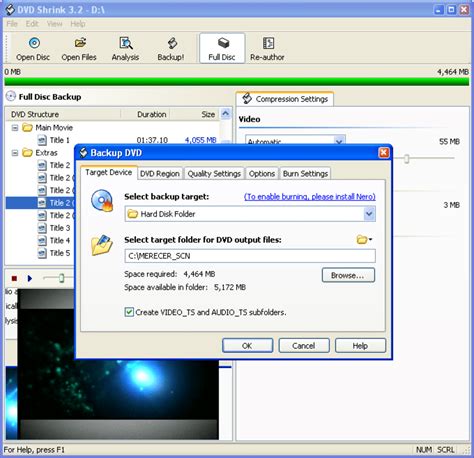The width and height of the screenshot is (474, 458).
Task: Run the Analysis tool
Action: 125,49
